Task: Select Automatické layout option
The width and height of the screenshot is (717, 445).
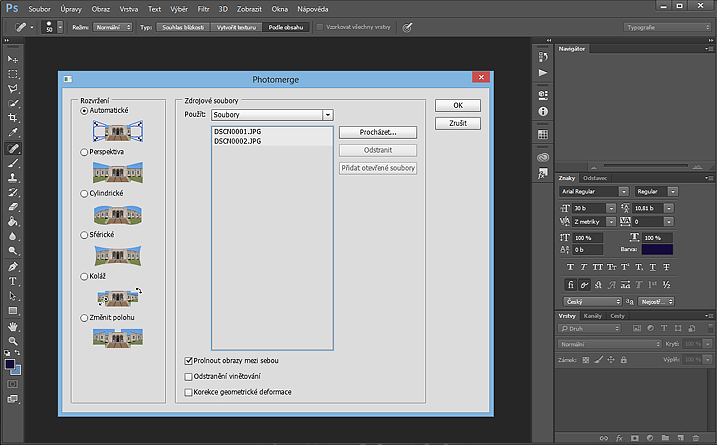Action: [84, 111]
